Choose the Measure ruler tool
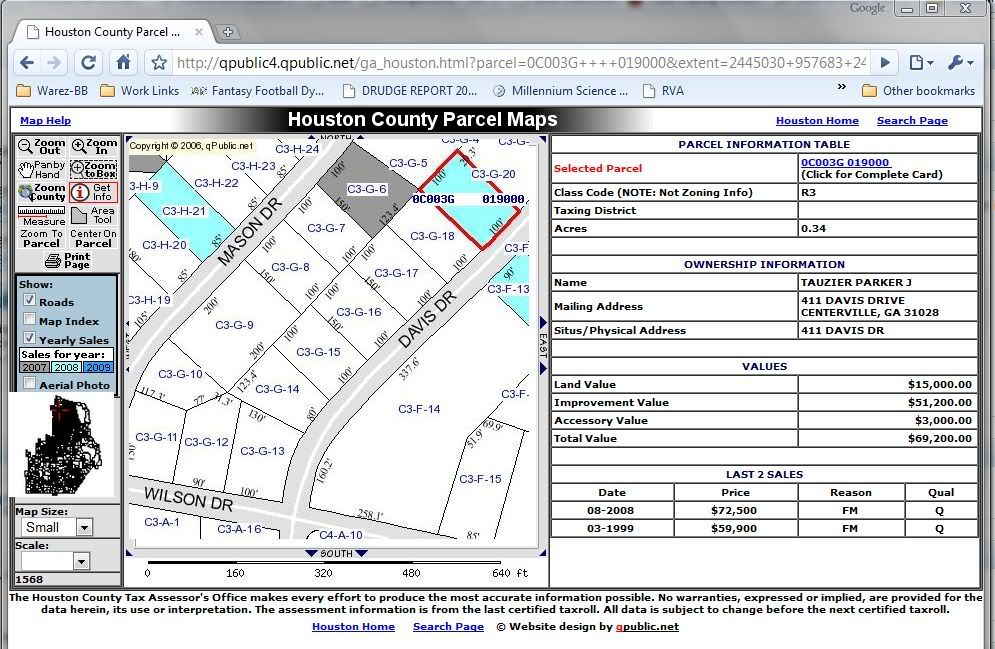The height and width of the screenshot is (649, 995). 41,216
